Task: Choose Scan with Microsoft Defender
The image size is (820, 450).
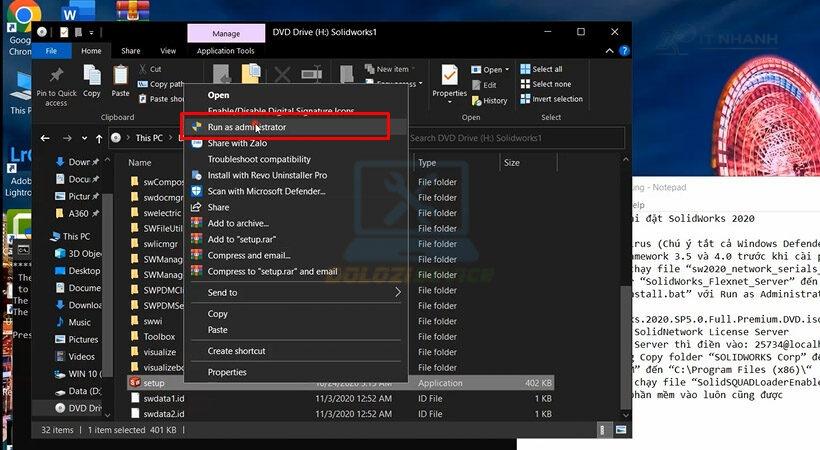Action: coord(266,191)
